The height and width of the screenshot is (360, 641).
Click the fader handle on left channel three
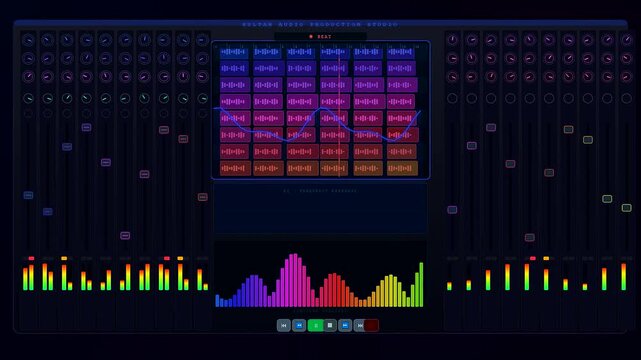pos(67,147)
